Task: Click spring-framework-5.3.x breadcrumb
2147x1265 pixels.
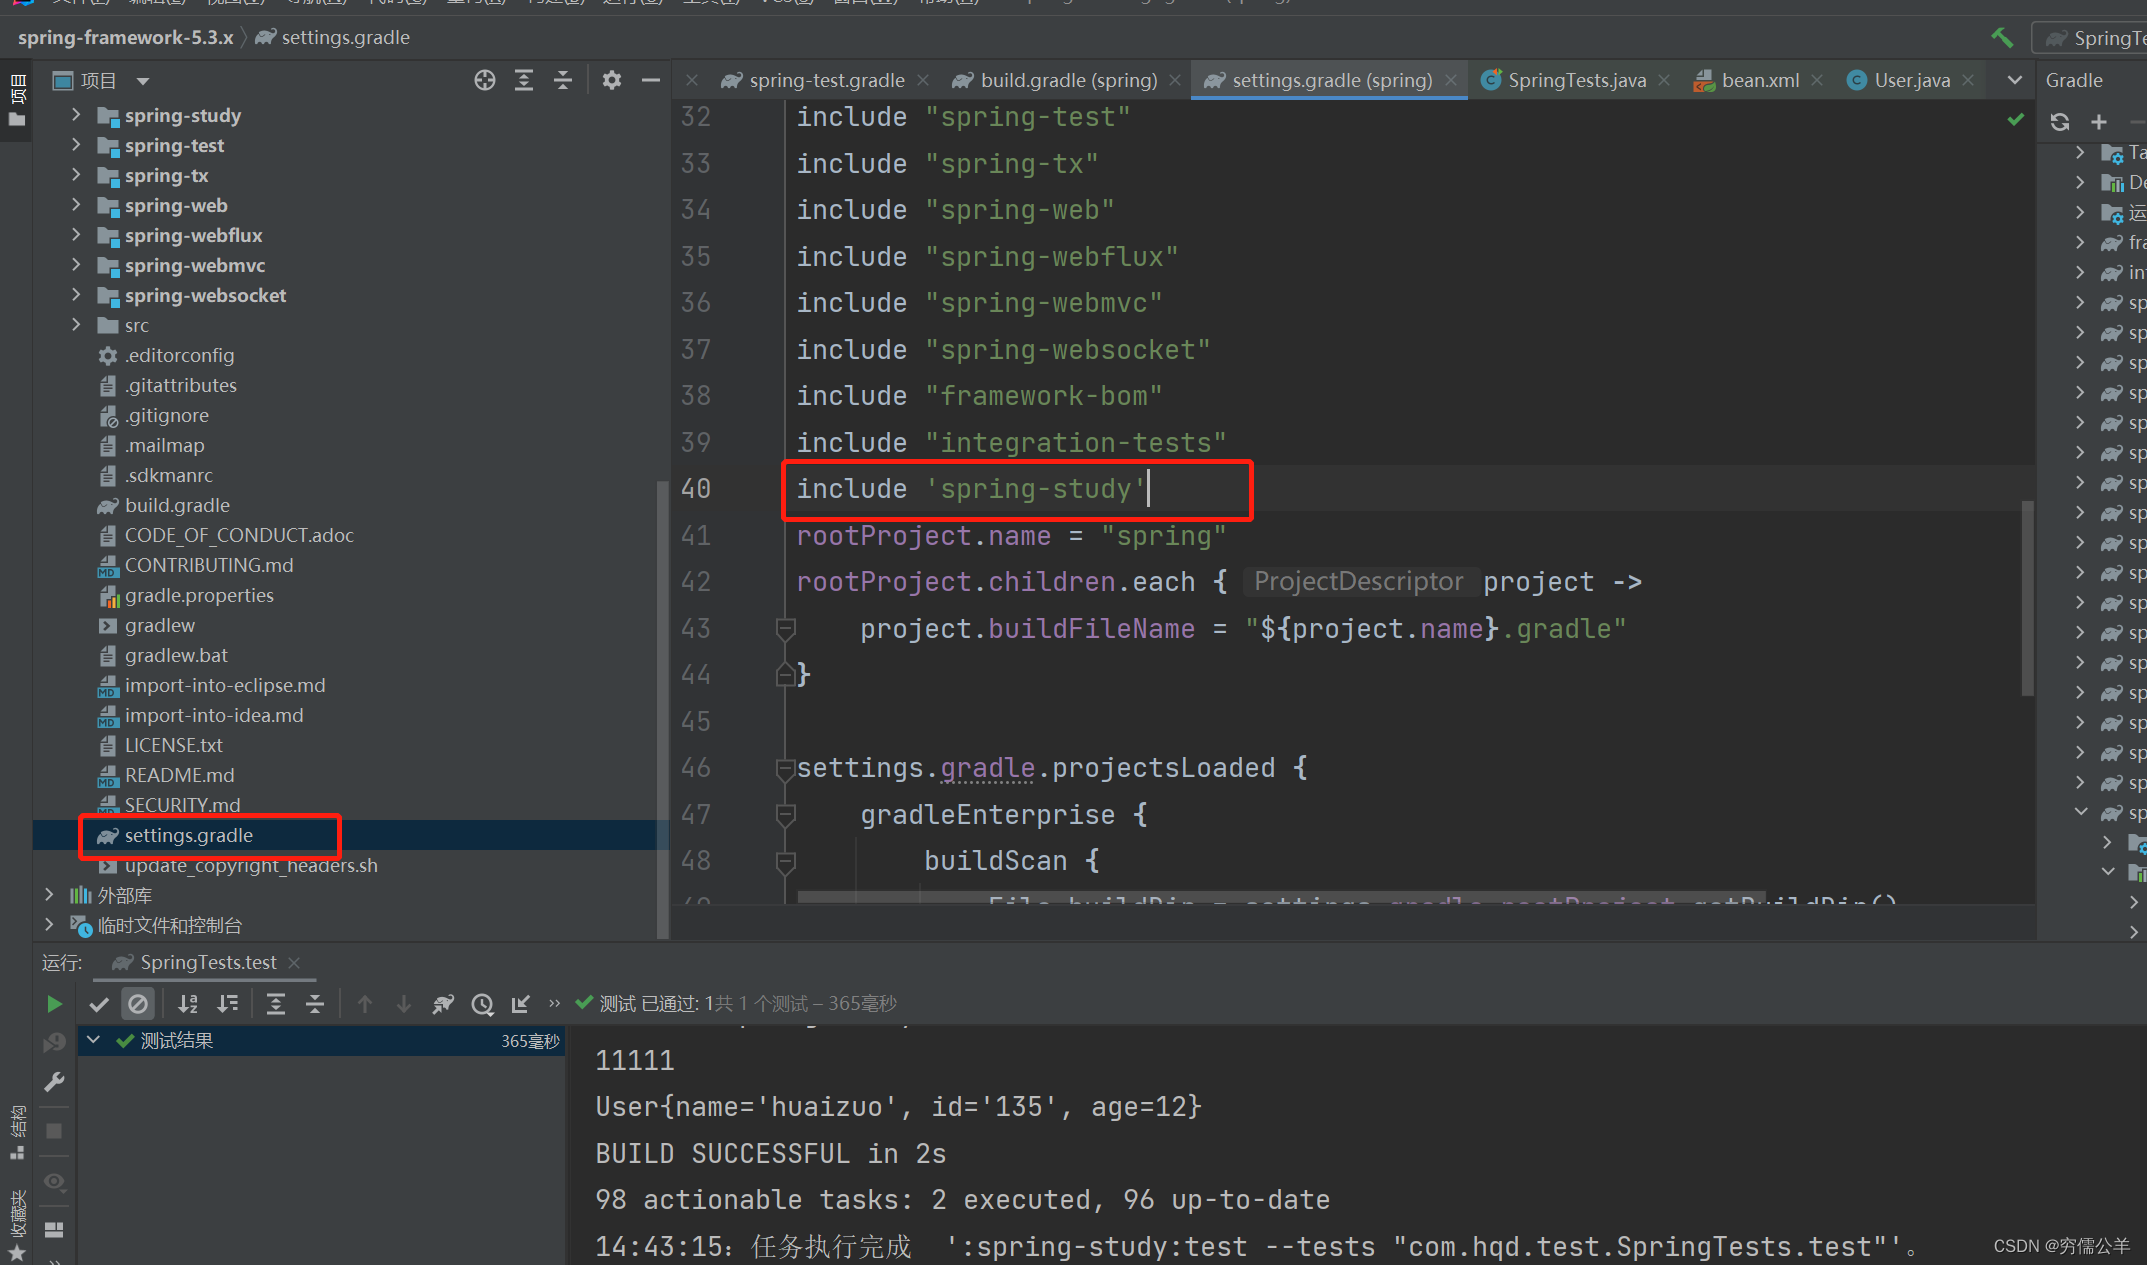Action: (125, 37)
